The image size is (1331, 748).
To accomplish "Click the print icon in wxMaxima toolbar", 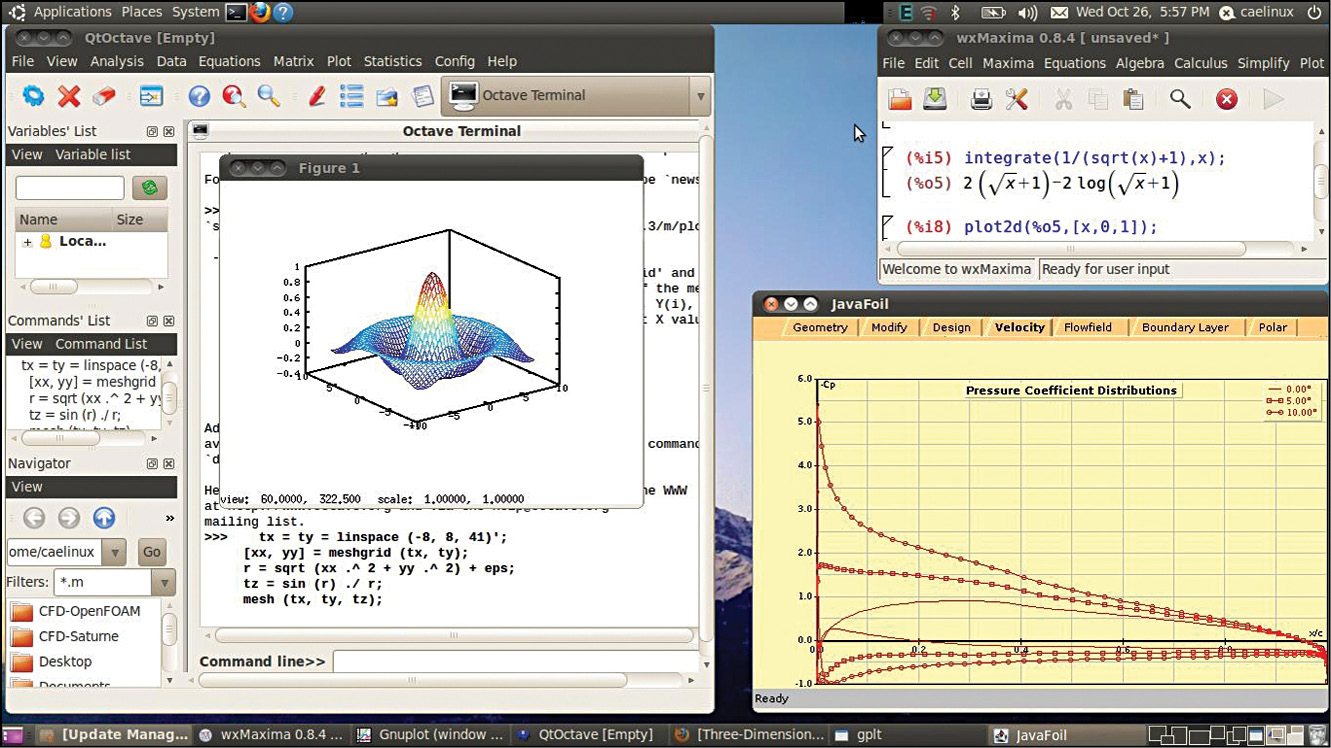I will coord(981,99).
